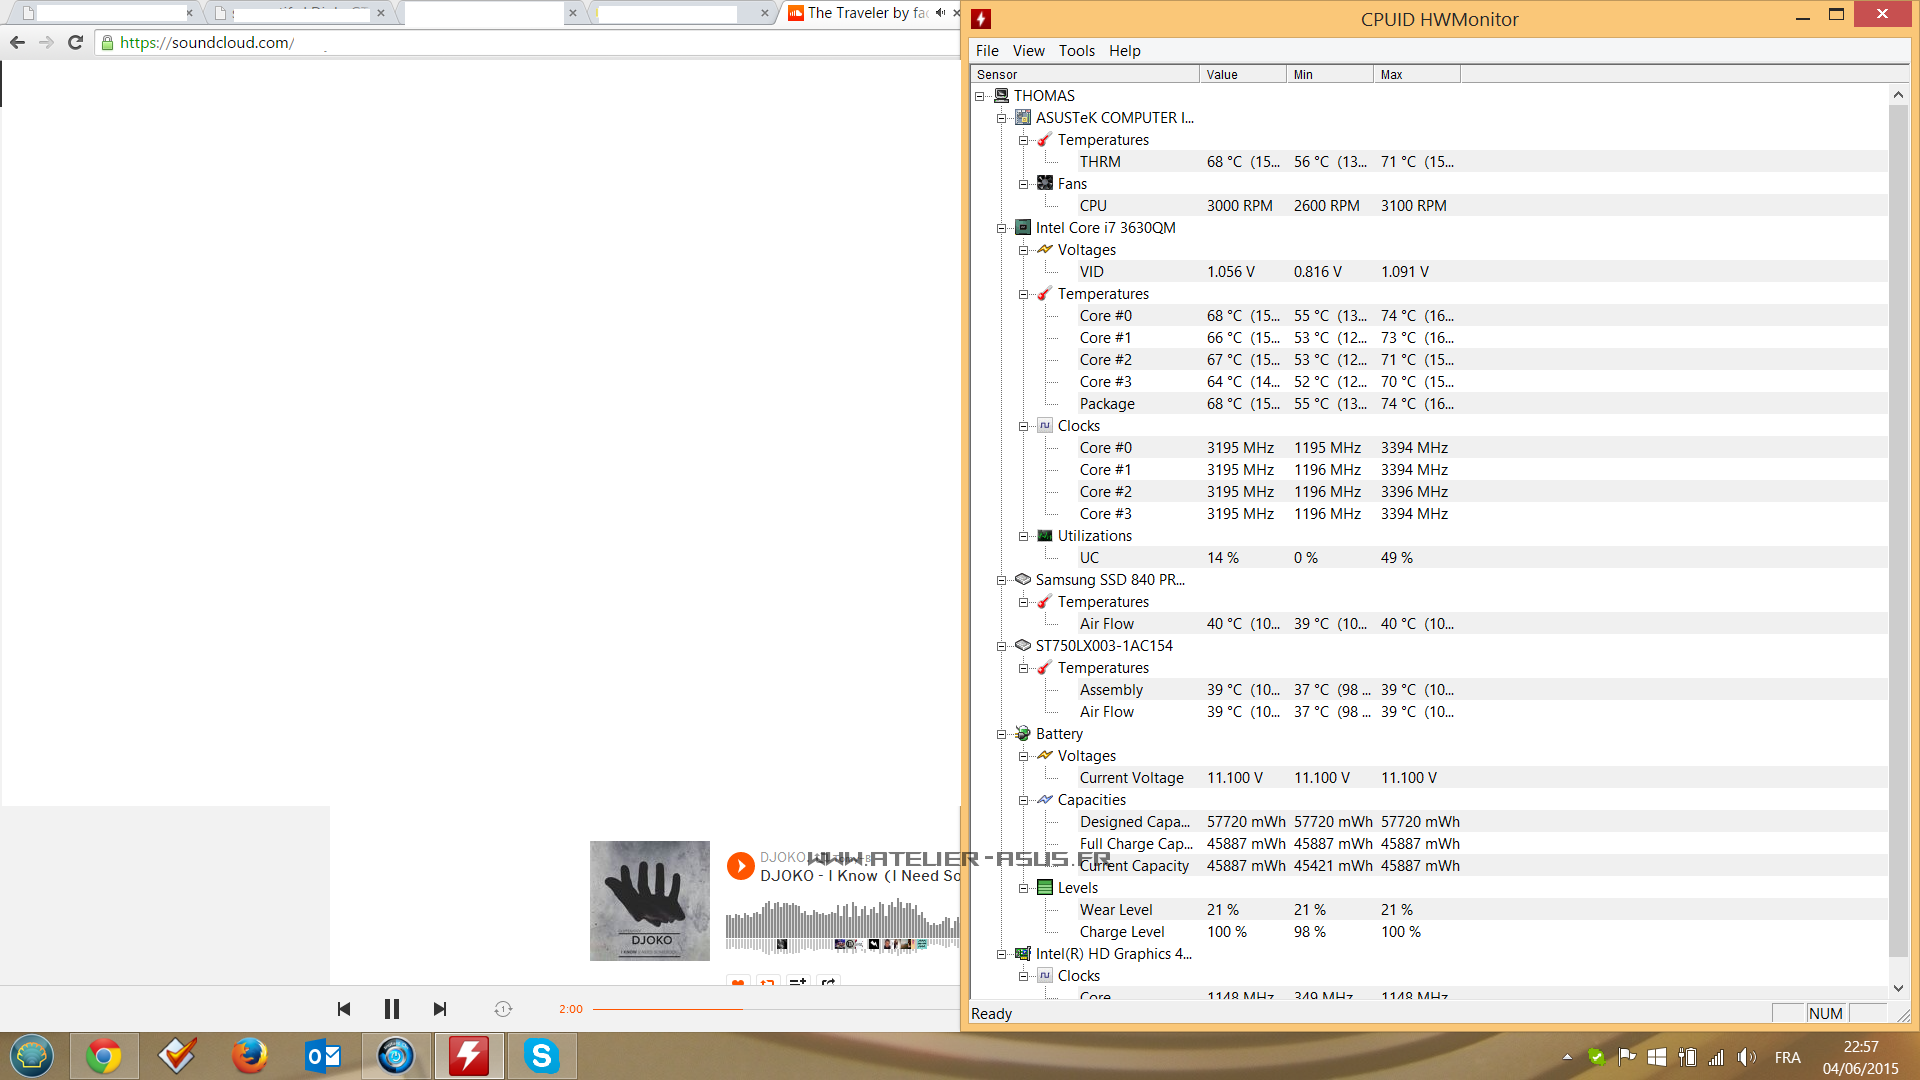Pause the SoundCloud track playback
The image size is (1920, 1080).
coord(391,1009)
